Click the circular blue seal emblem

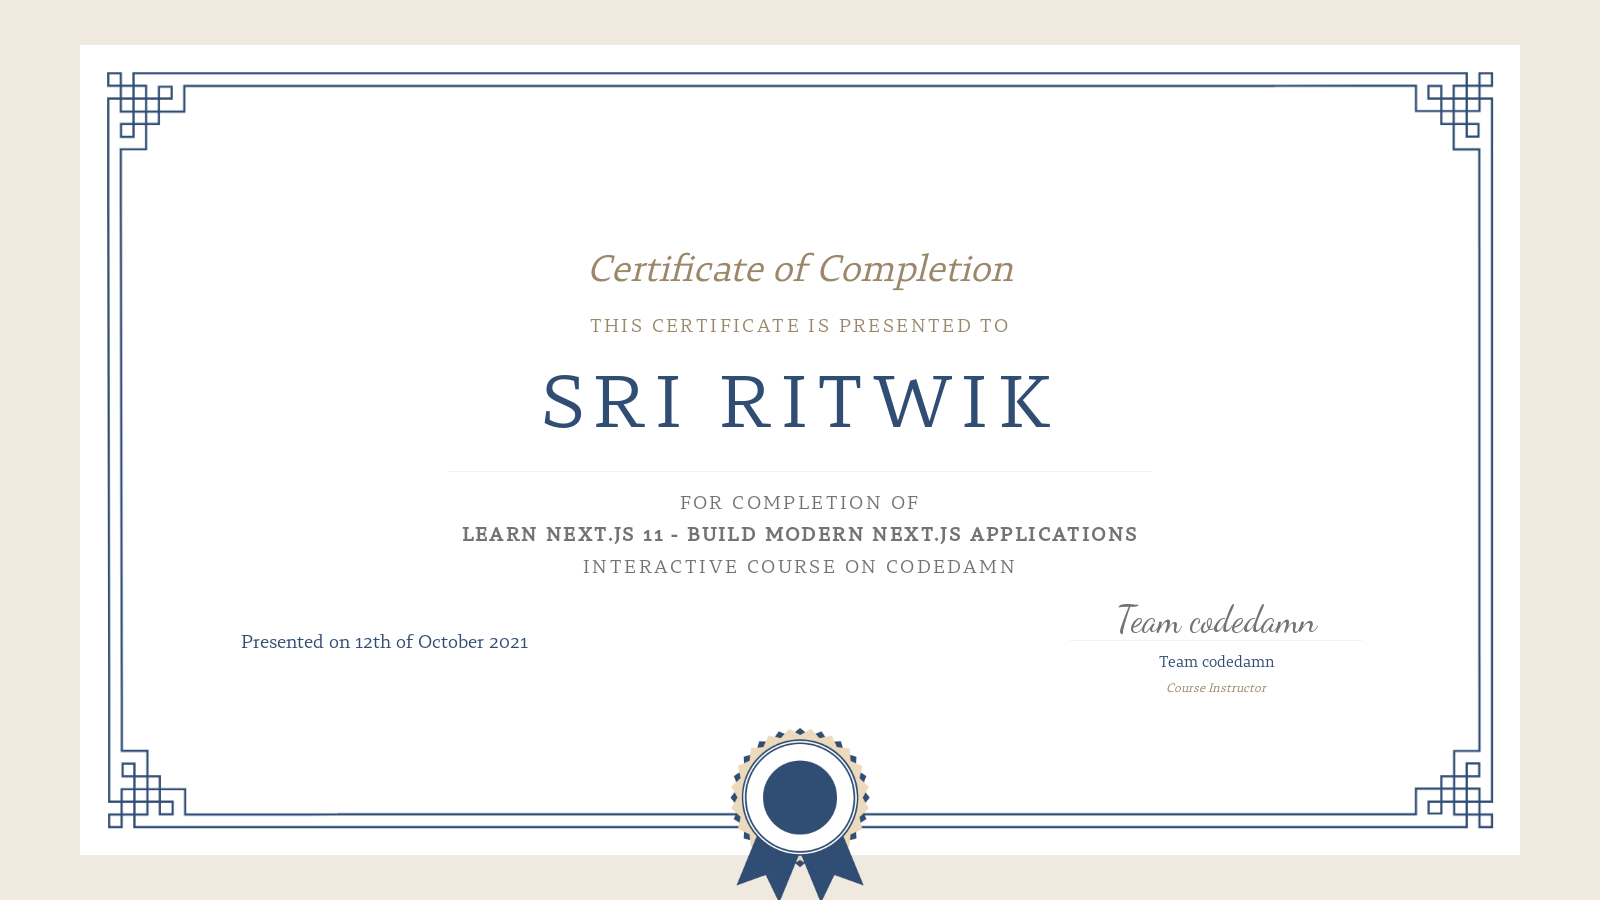pyautogui.click(x=798, y=795)
